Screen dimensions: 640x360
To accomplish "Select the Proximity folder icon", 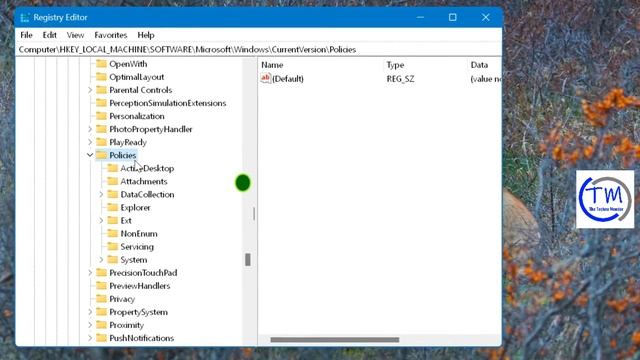I will (x=101, y=325).
